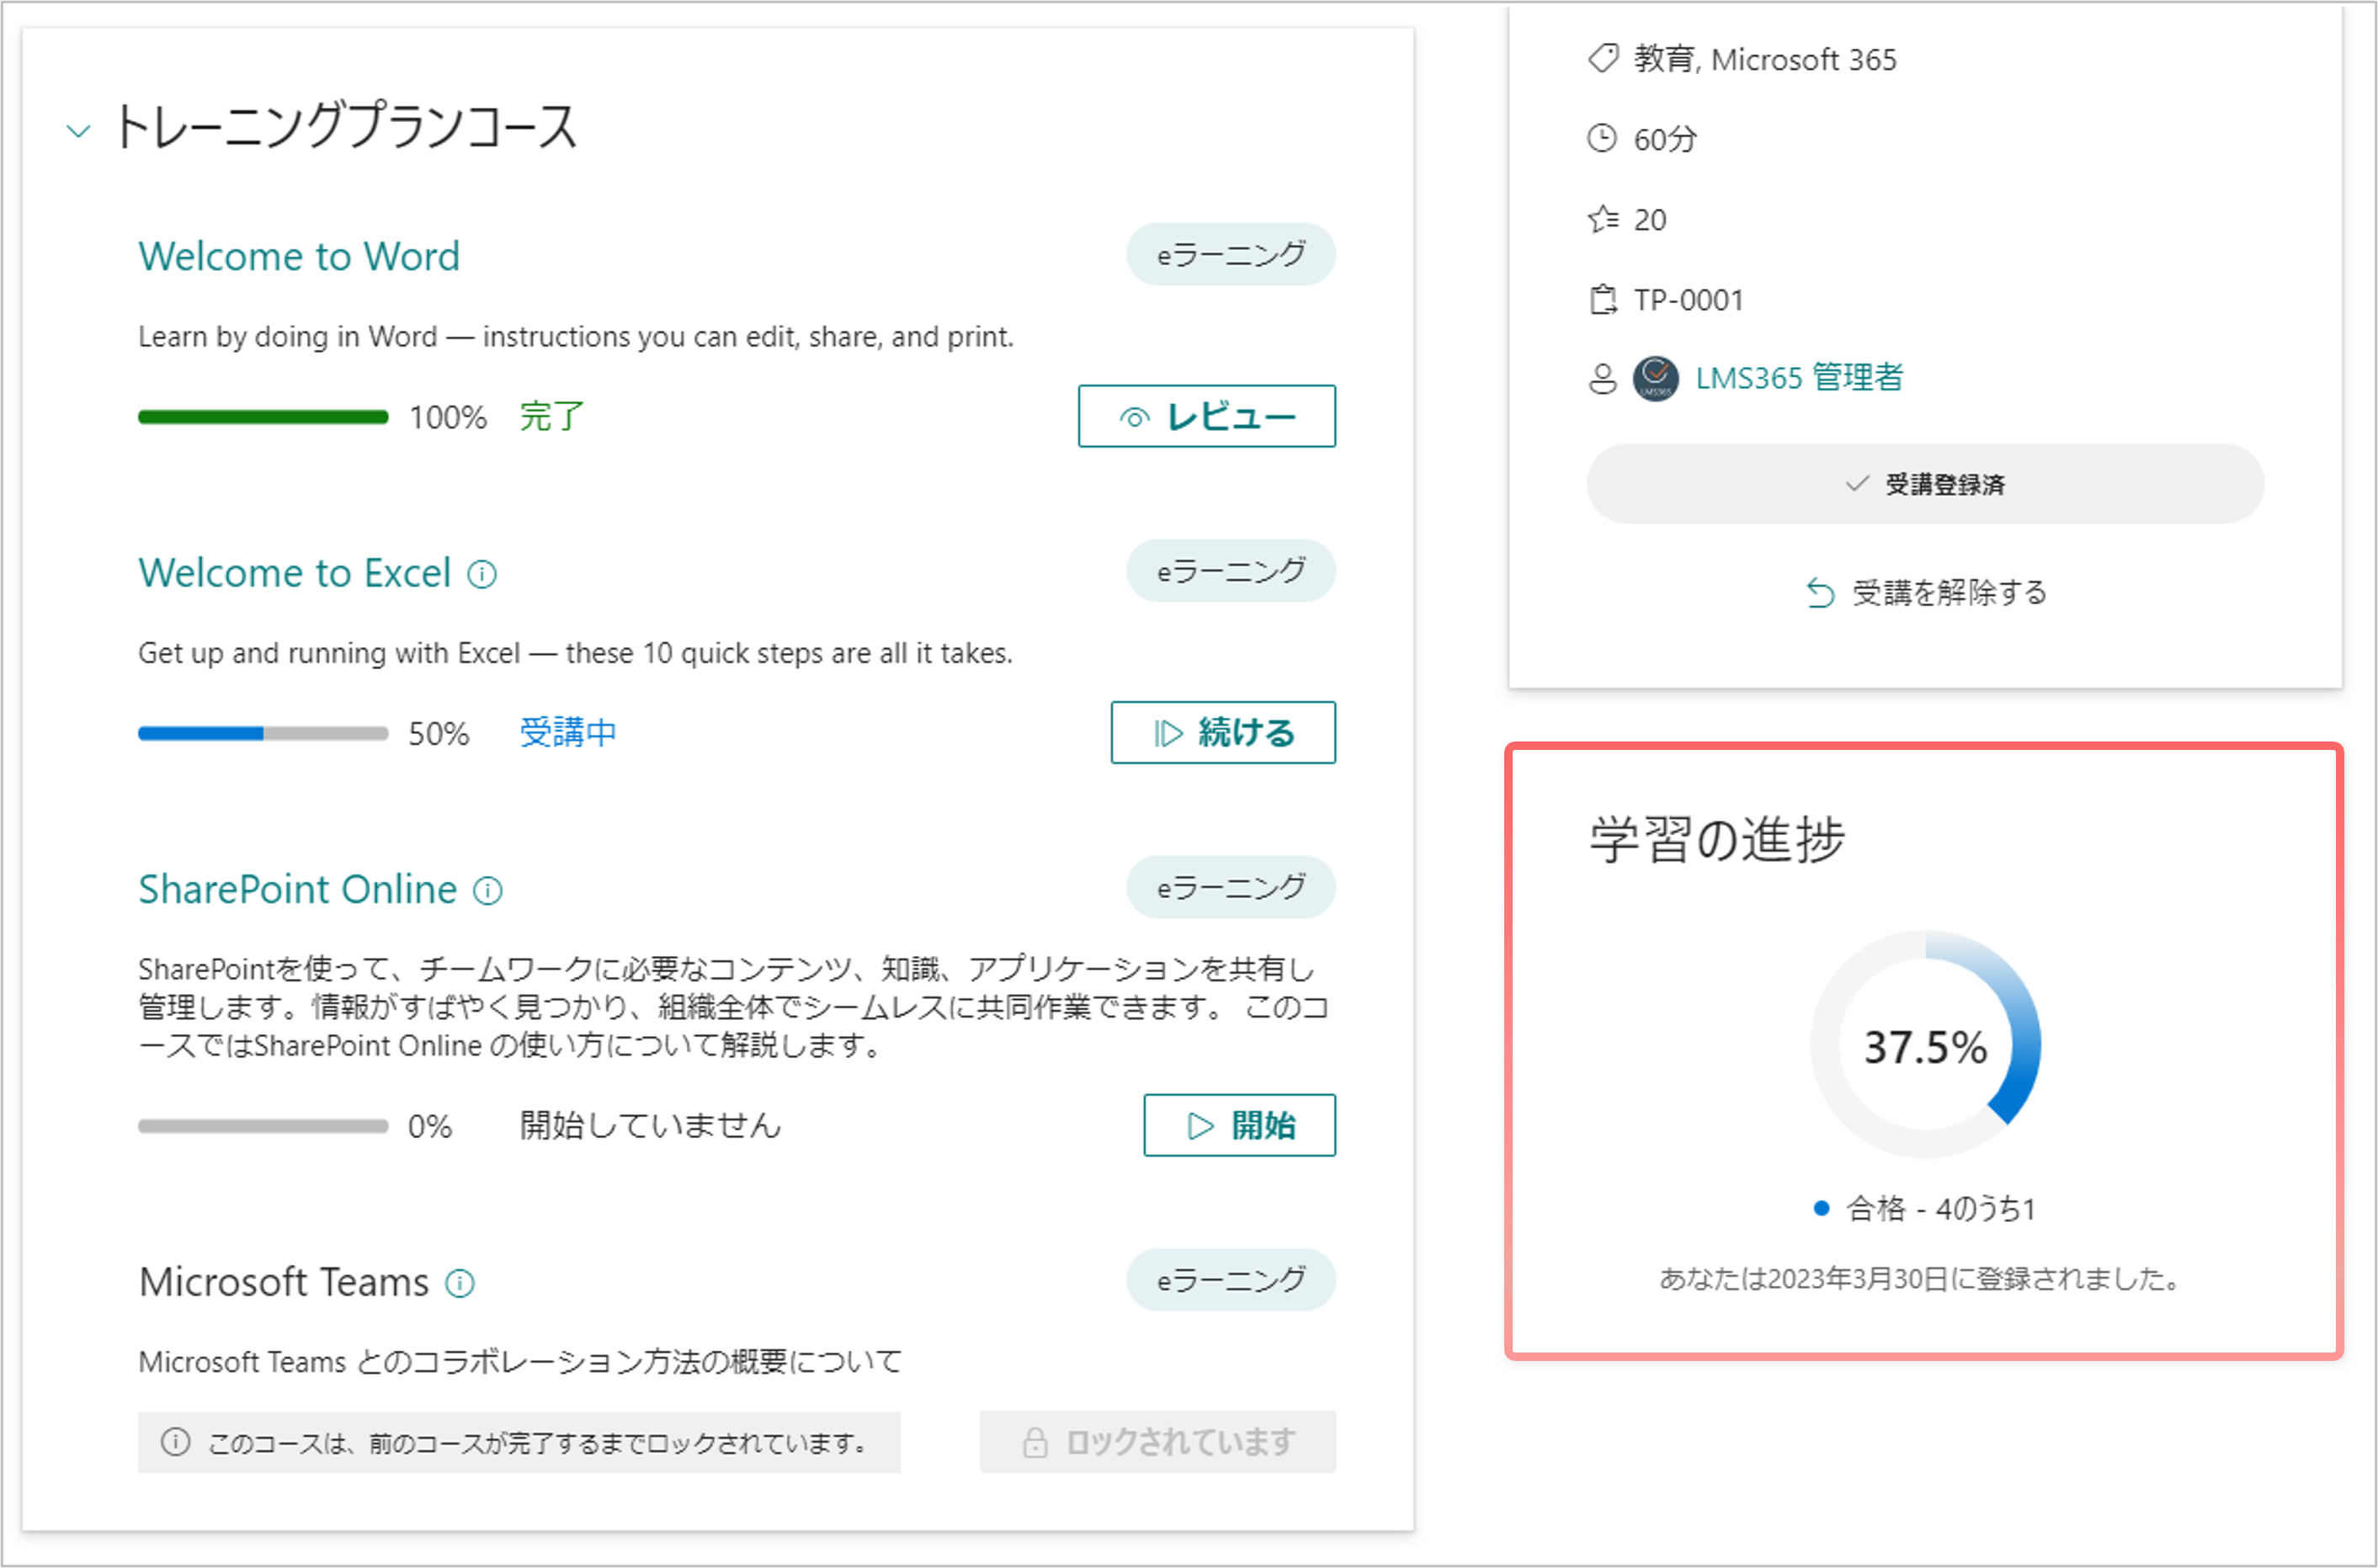Click the Microsoft Teams course title
The height and width of the screenshot is (1568, 2378).
(x=284, y=1282)
